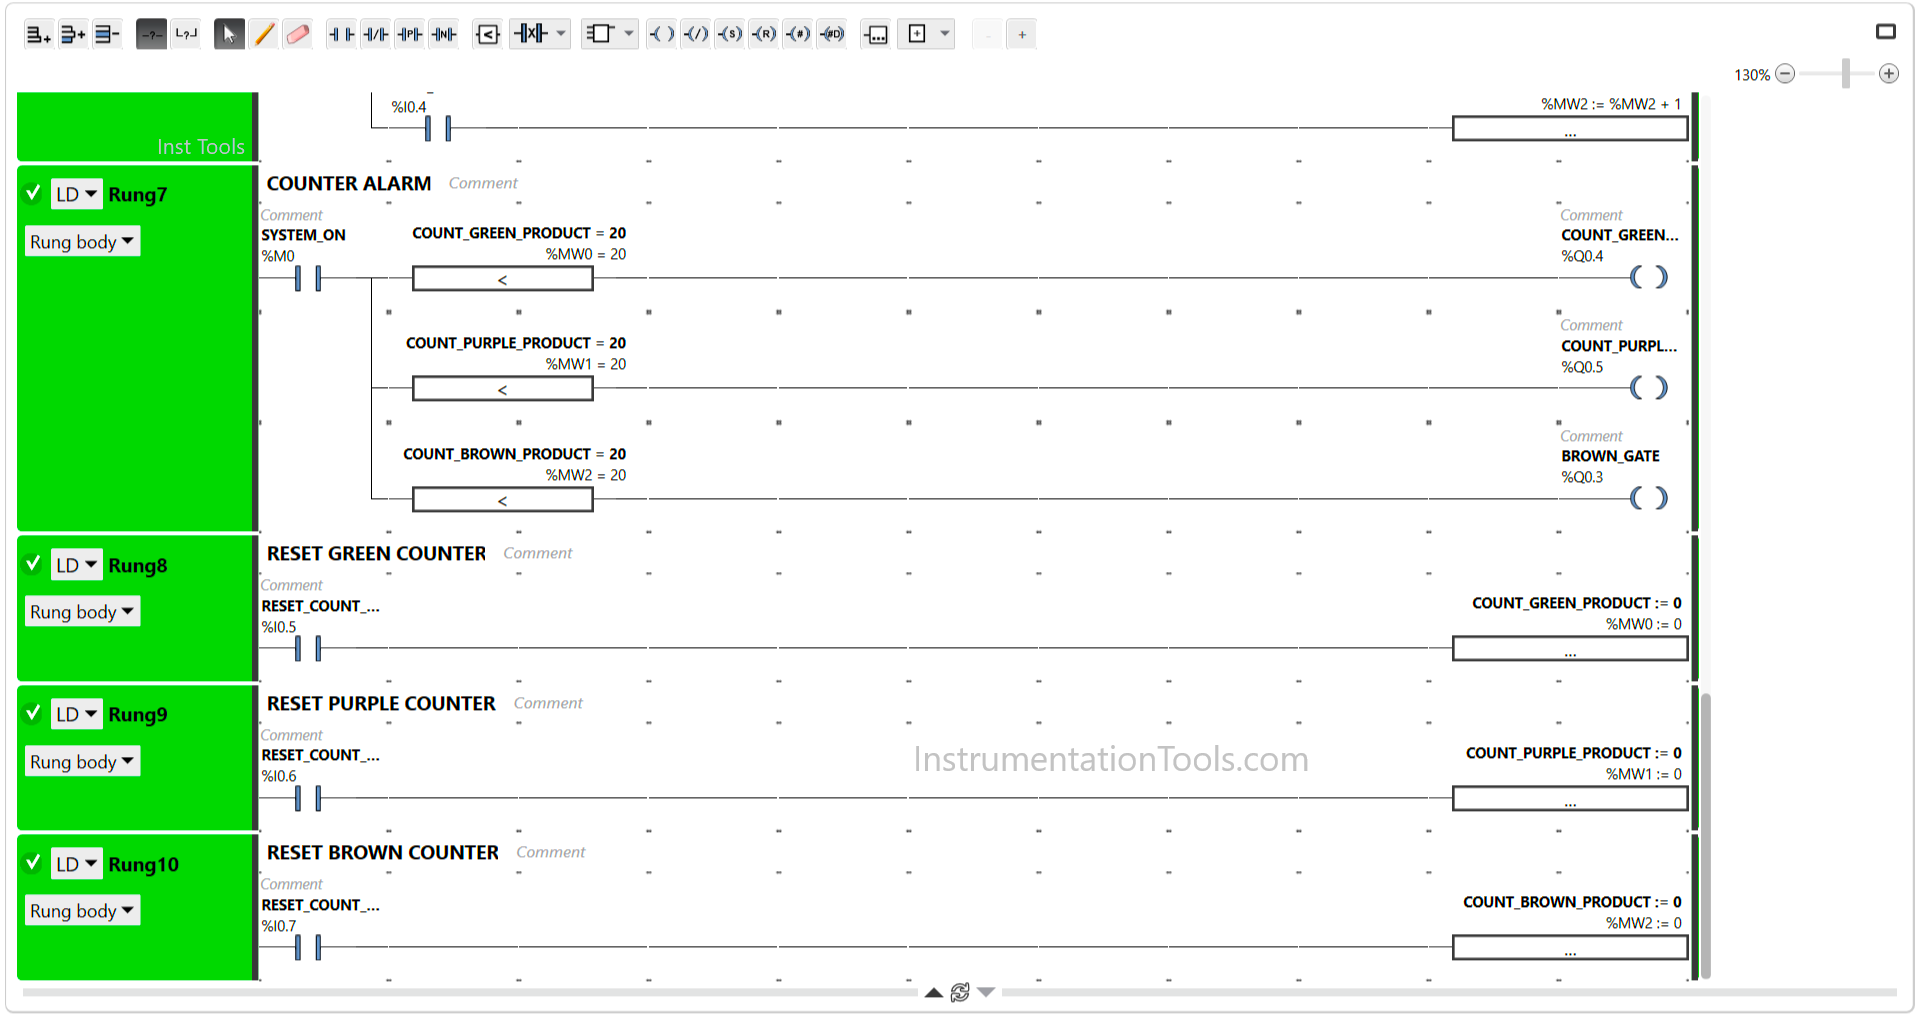
Task: Click the insert rung icon
Action: coord(73,34)
